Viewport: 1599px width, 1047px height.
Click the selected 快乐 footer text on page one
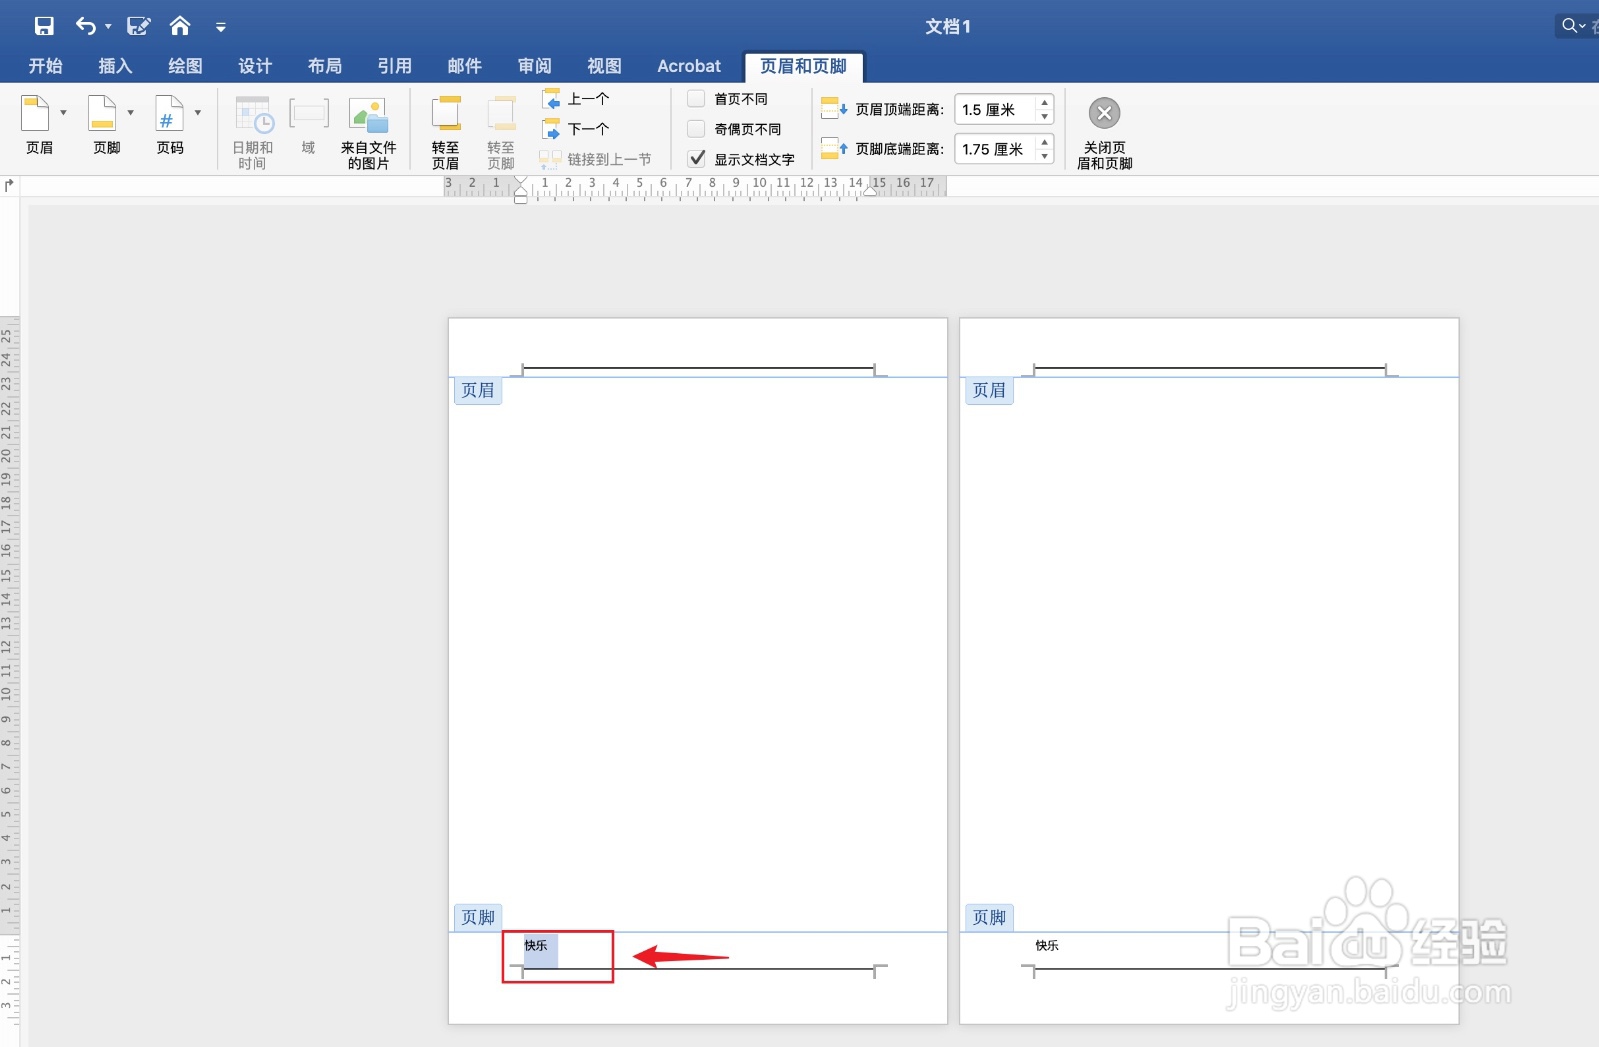[536, 945]
